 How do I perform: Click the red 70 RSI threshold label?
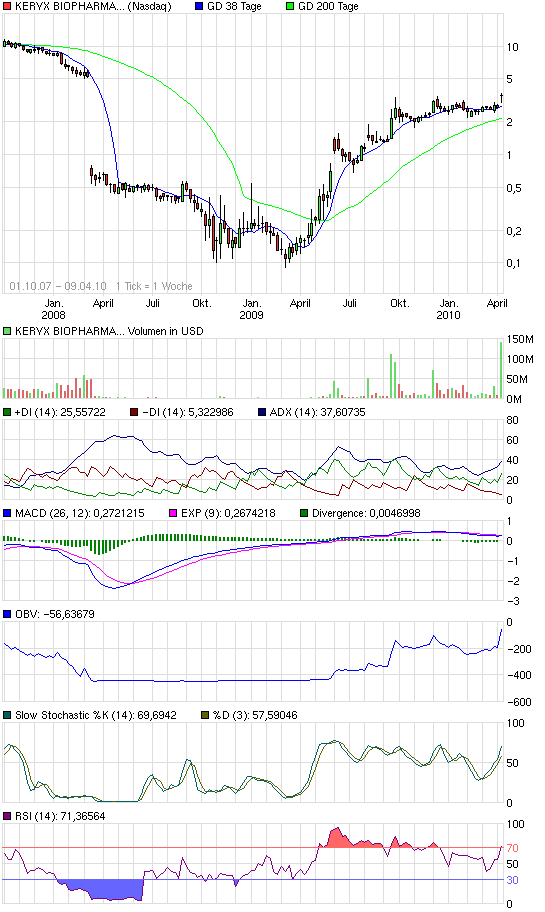(x=512, y=848)
